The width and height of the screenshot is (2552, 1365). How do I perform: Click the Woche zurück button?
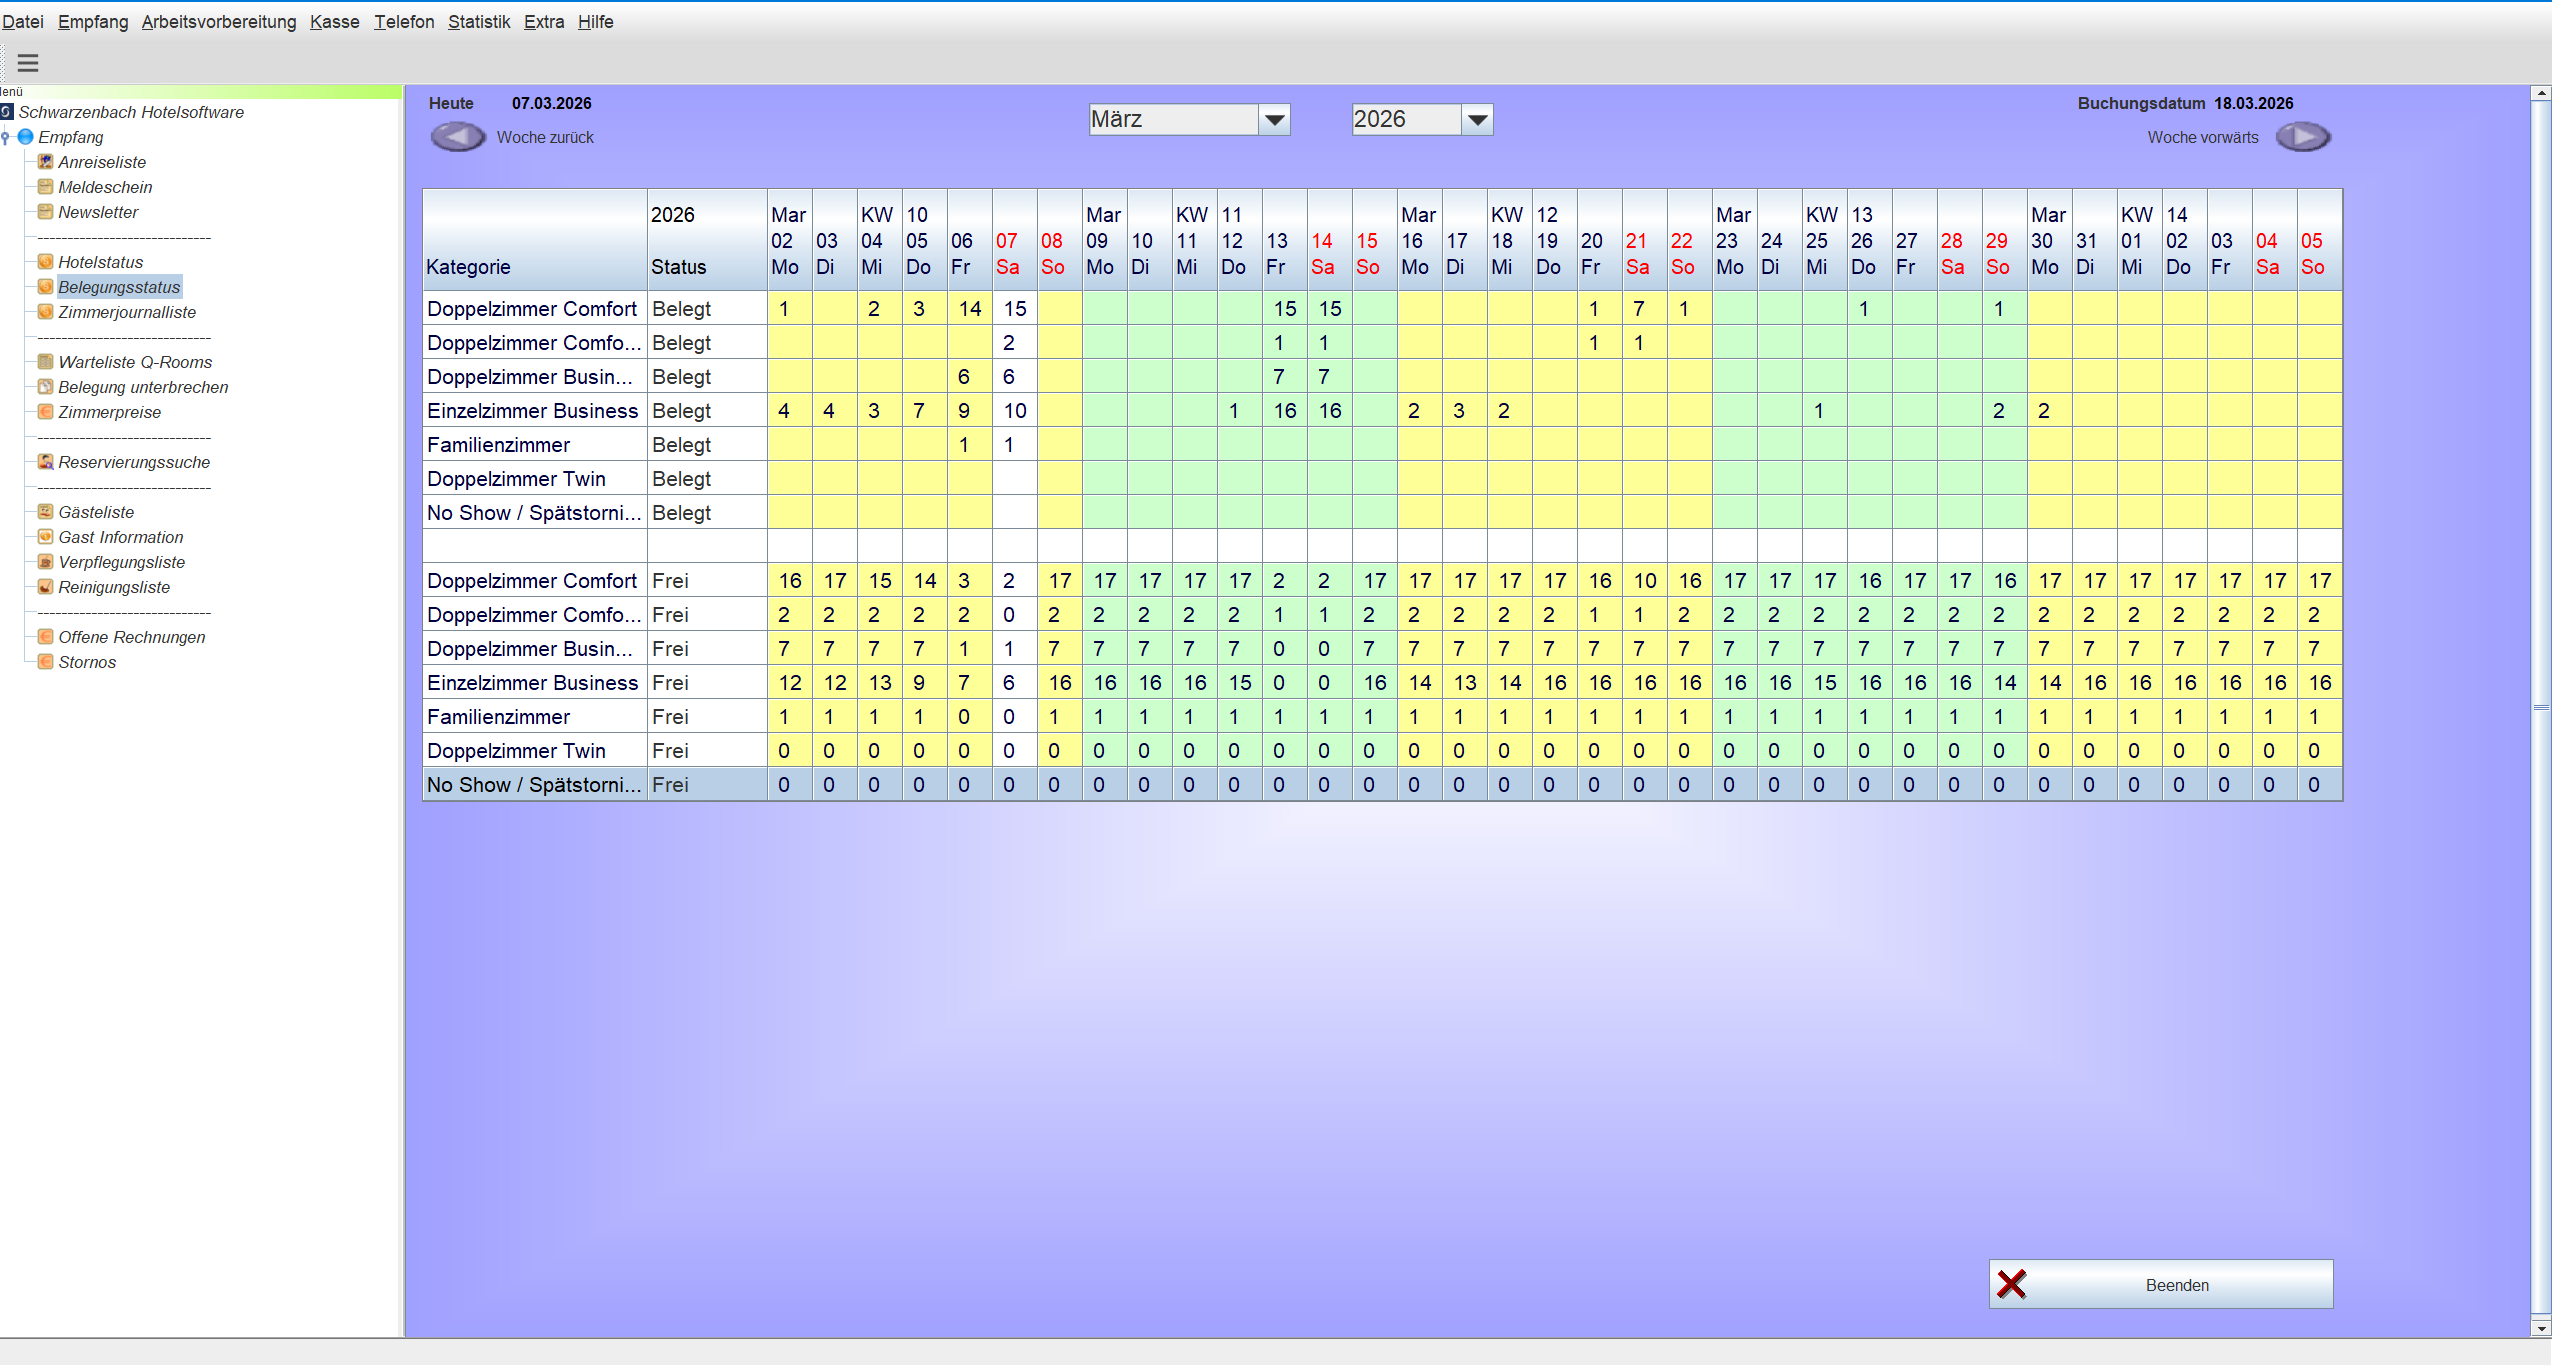coord(458,137)
